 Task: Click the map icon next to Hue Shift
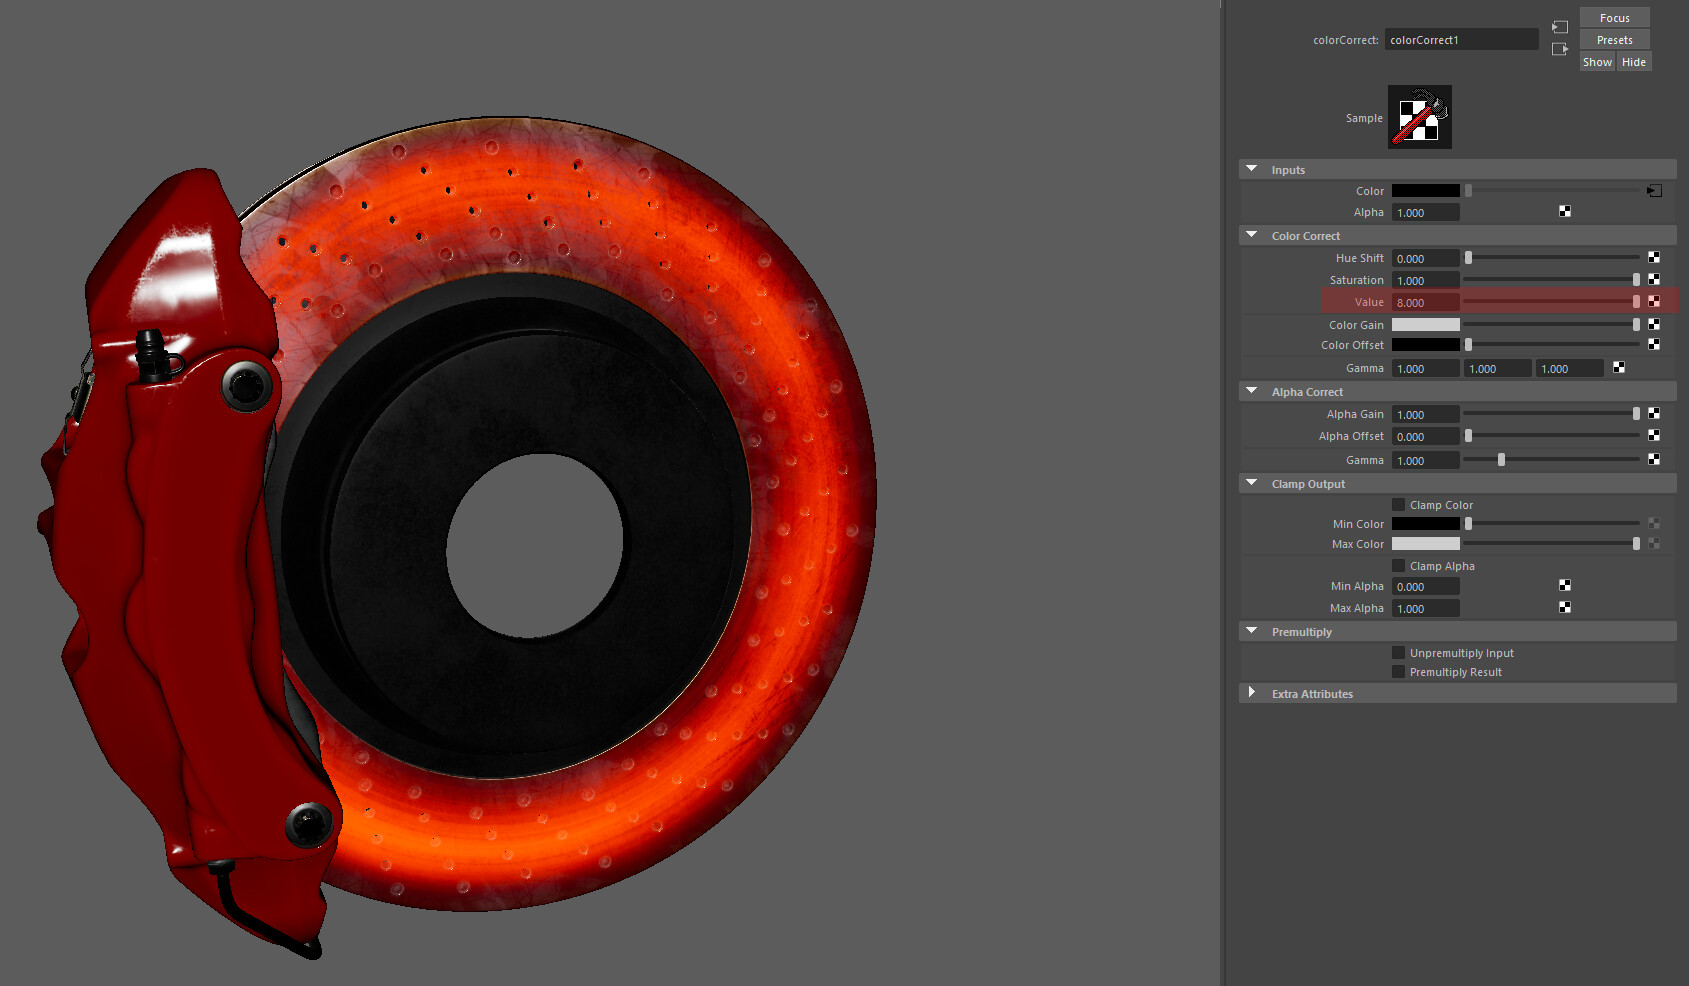[x=1654, y=257]
